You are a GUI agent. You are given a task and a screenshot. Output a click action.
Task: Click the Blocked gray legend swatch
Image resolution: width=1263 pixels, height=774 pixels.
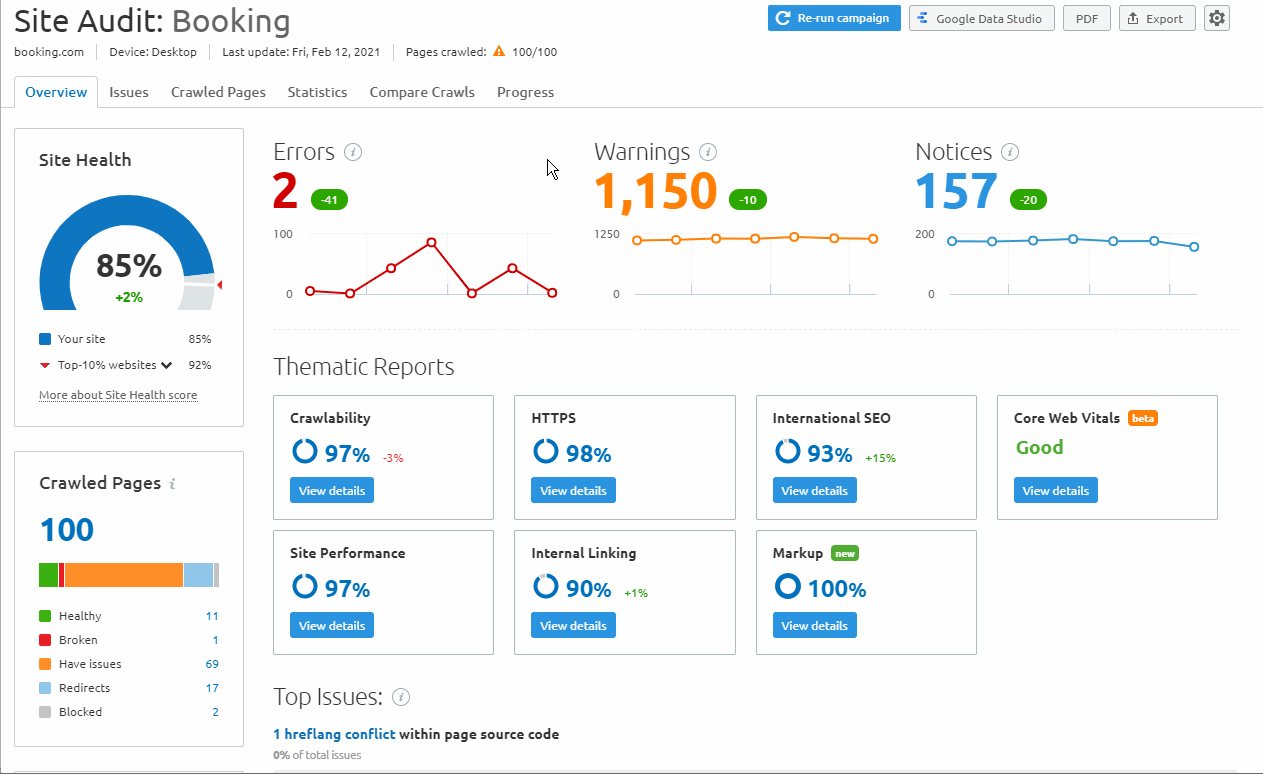coord(45,712)
